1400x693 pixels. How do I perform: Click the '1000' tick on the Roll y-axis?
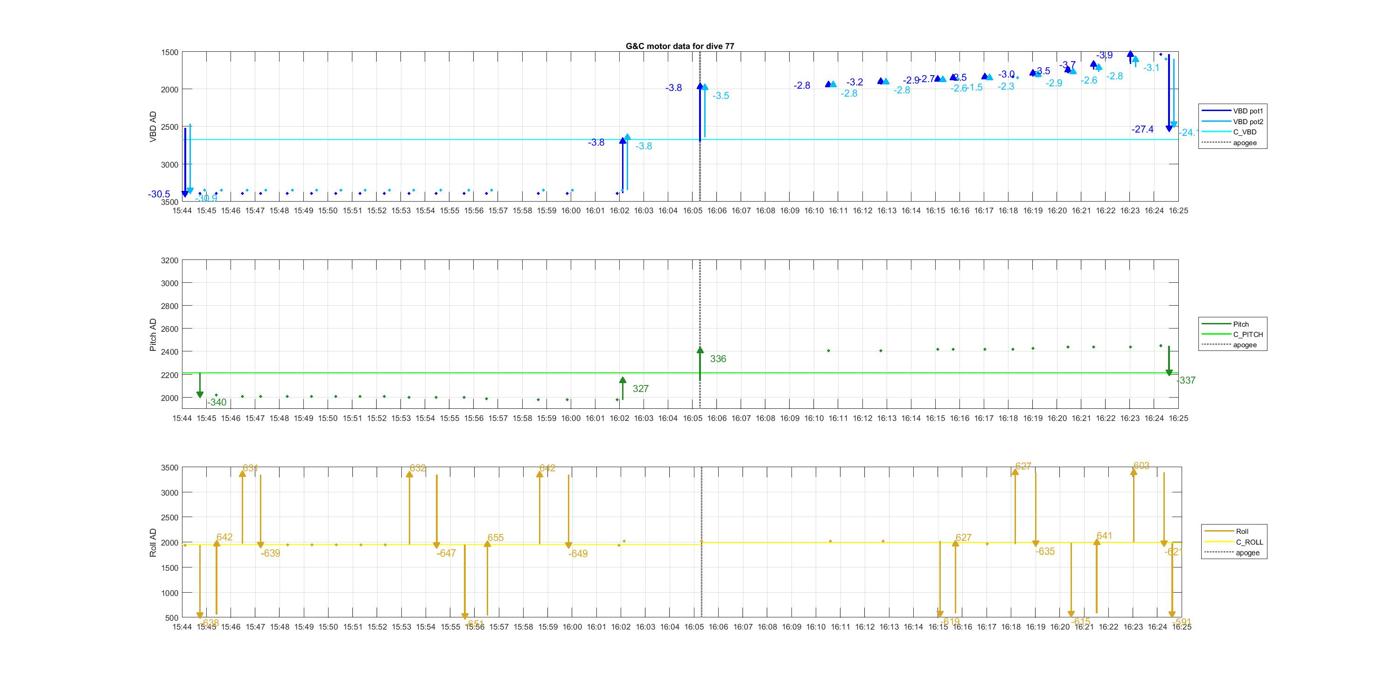(169, 593)
